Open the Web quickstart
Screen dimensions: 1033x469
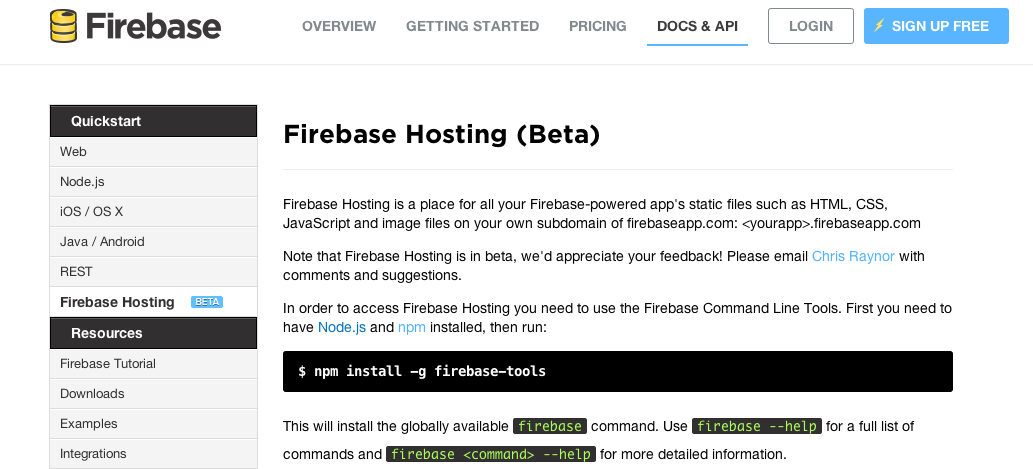(x=153, y=152)
